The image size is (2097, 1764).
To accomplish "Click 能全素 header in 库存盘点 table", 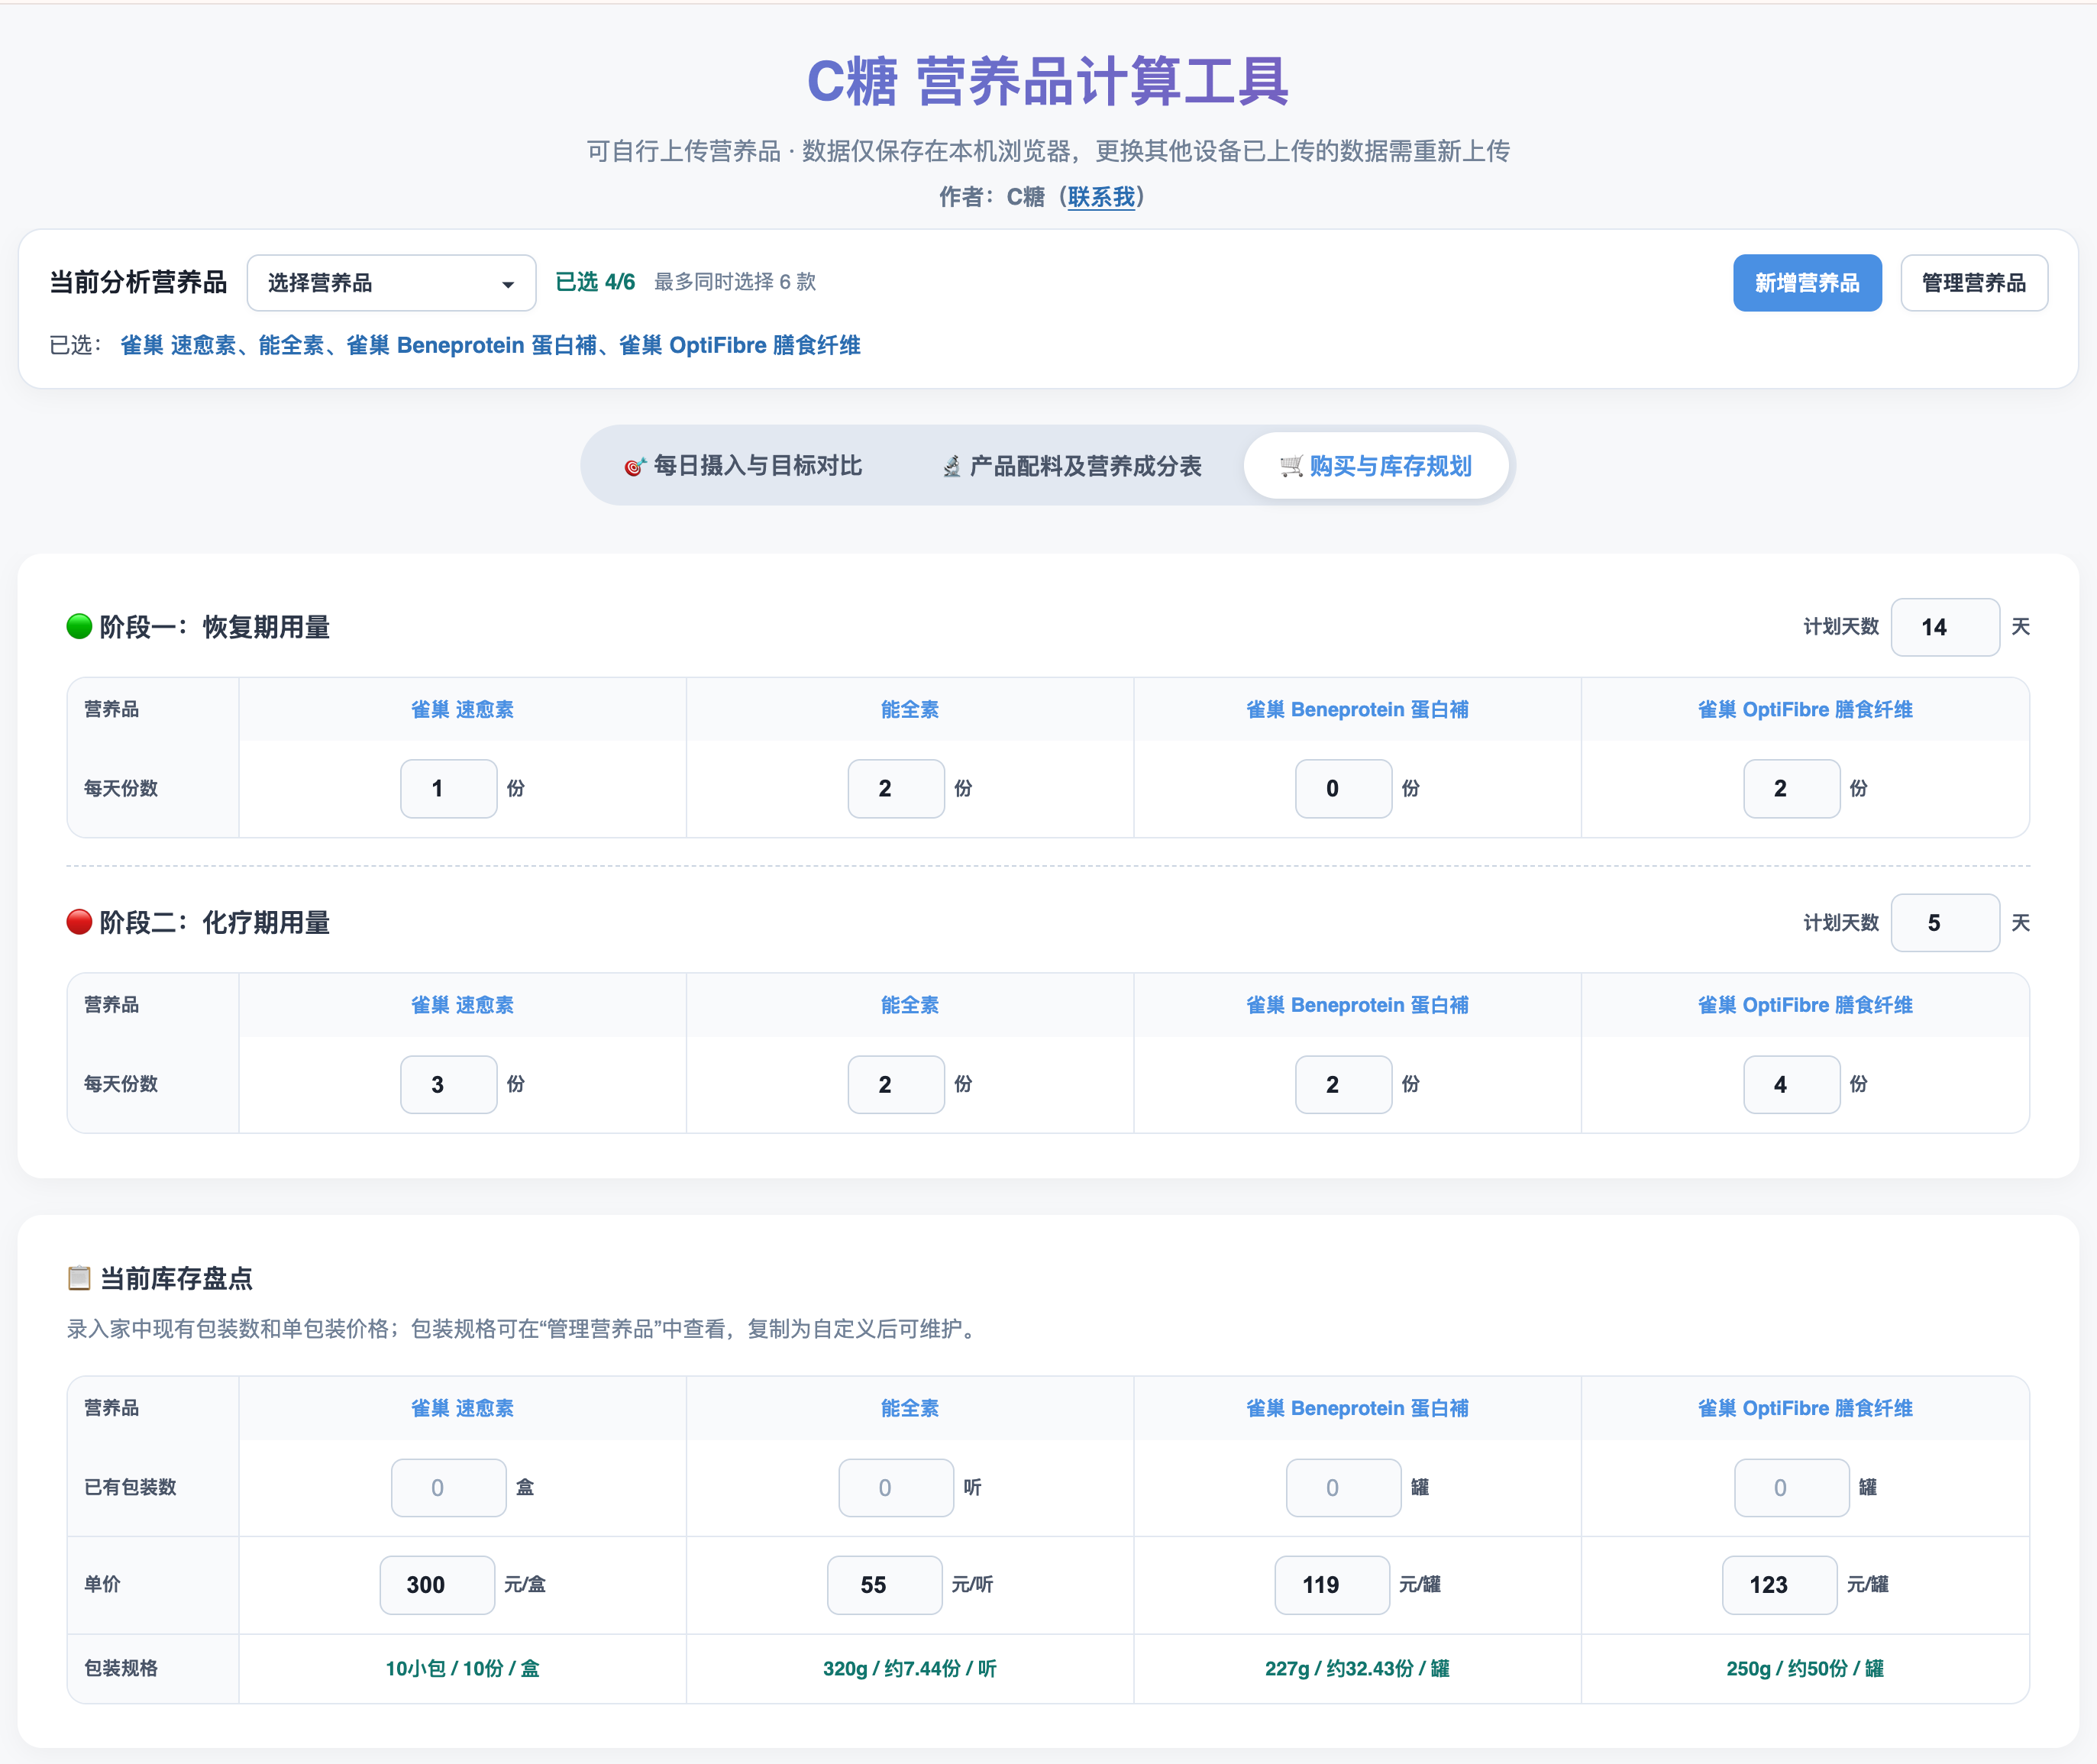I will [x=909, y=1408].
